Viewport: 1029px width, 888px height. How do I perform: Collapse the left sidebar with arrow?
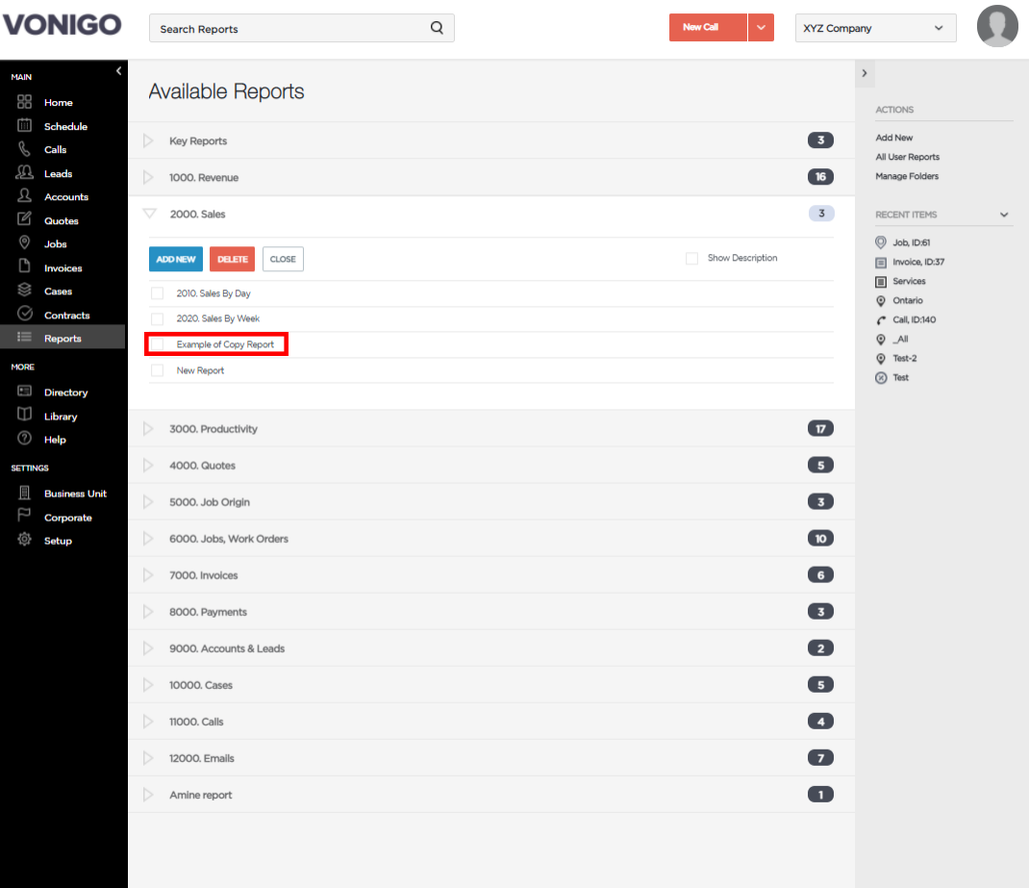[119, 71]
